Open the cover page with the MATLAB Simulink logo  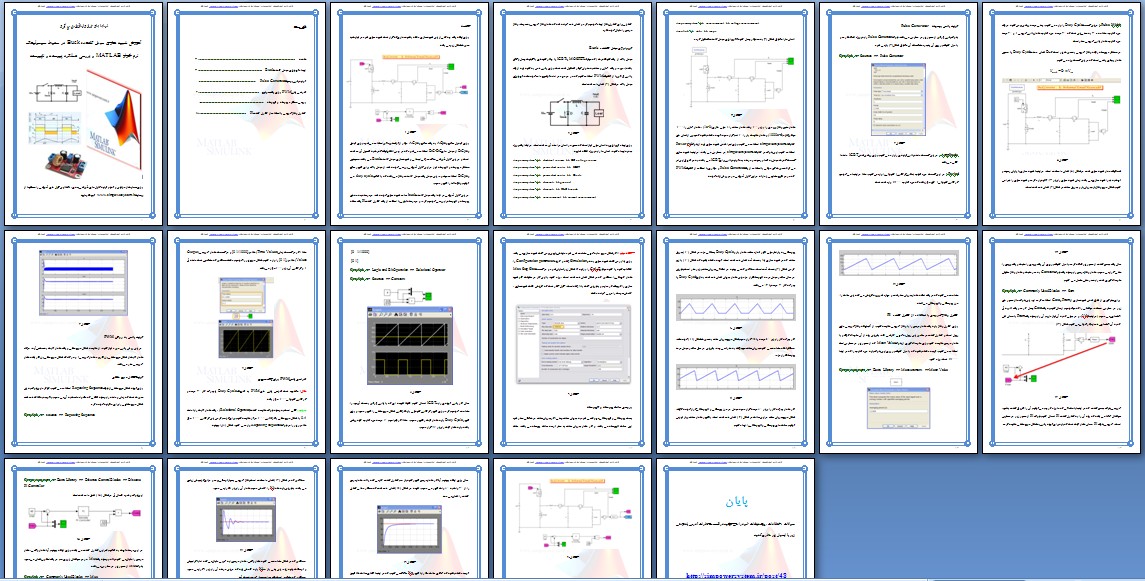pyautogui.click(x=82, y=113)
